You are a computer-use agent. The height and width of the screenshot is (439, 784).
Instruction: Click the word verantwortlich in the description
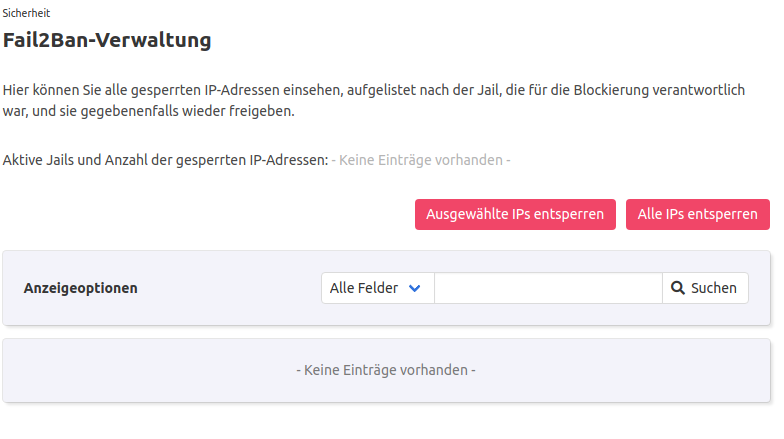[x=704, y=90]
